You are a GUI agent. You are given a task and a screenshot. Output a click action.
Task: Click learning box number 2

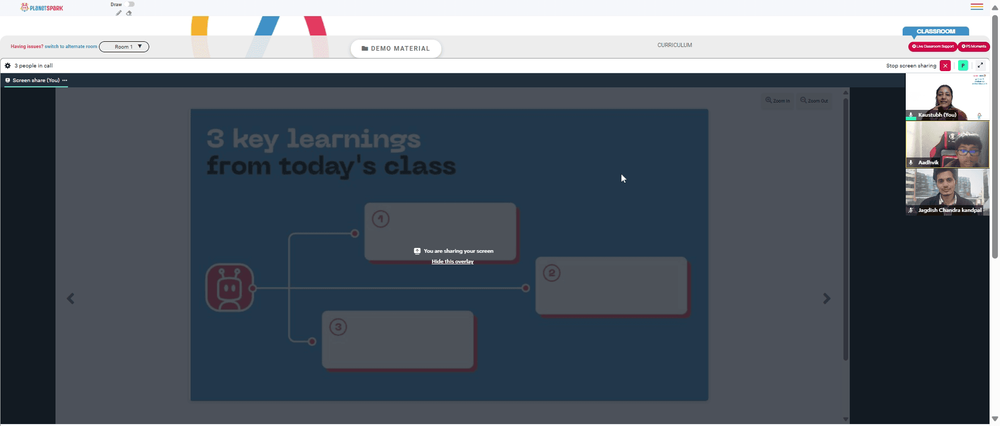click(611, 285)
